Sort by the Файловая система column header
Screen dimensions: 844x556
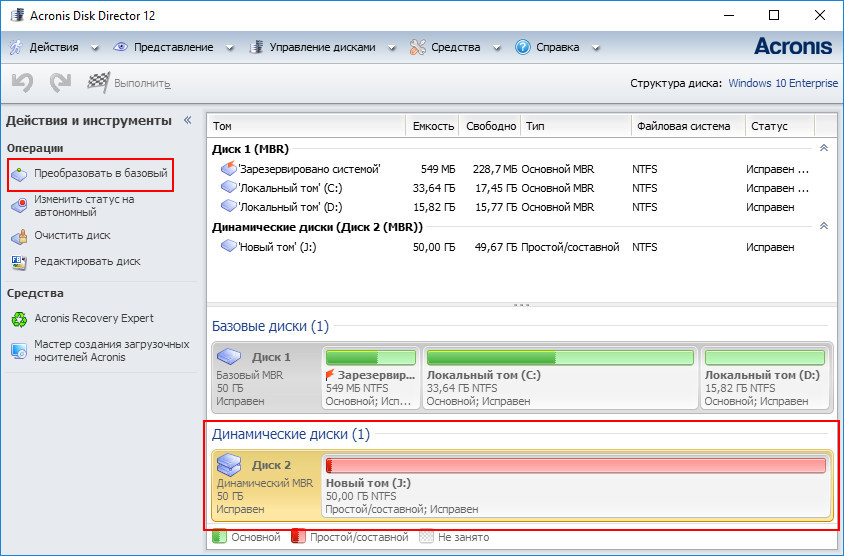(x=688, y=126)
